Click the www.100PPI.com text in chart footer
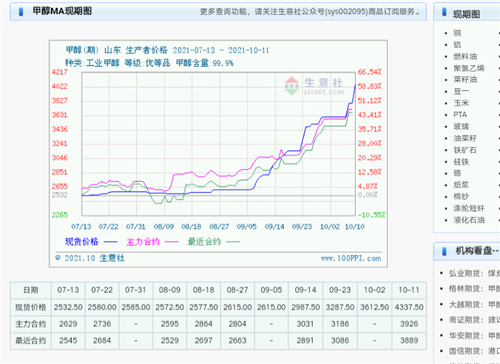The width and height of the screenshot is (500, 364). [x=351, y=258]
